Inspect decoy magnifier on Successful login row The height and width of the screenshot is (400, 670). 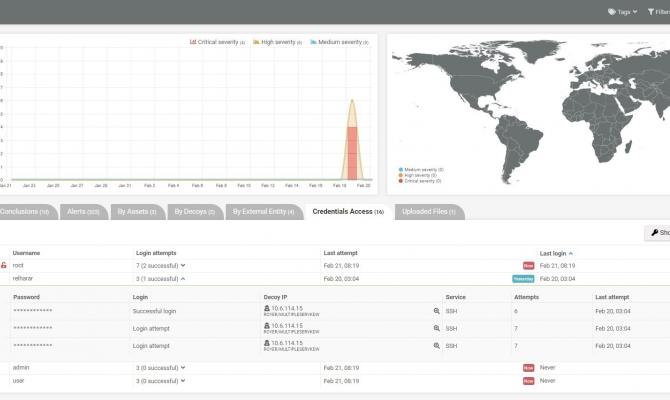pos(437,311)
